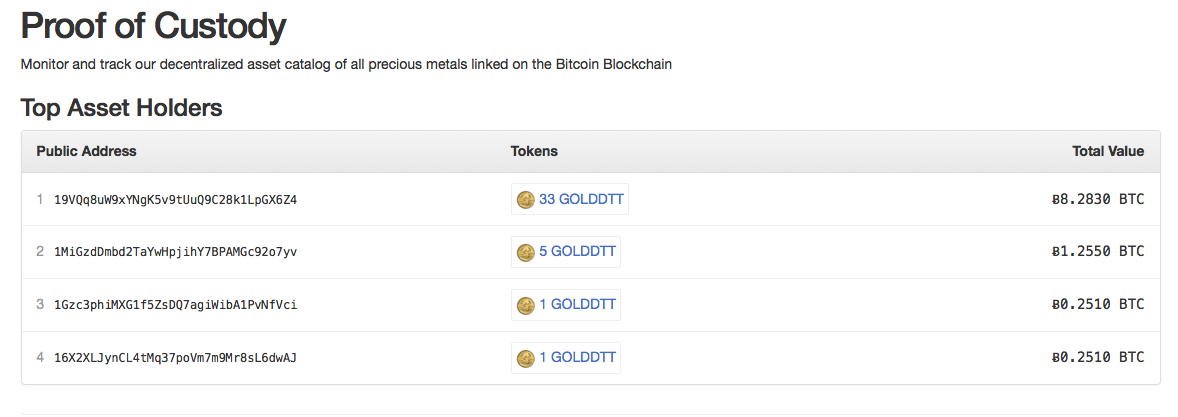Viewport: 1178px width, 417px height.
Task: Select address 19VQq8uW9xYNgK5v9tUuQ9C28k1LpGX6Z4
Action: (176, 200)
